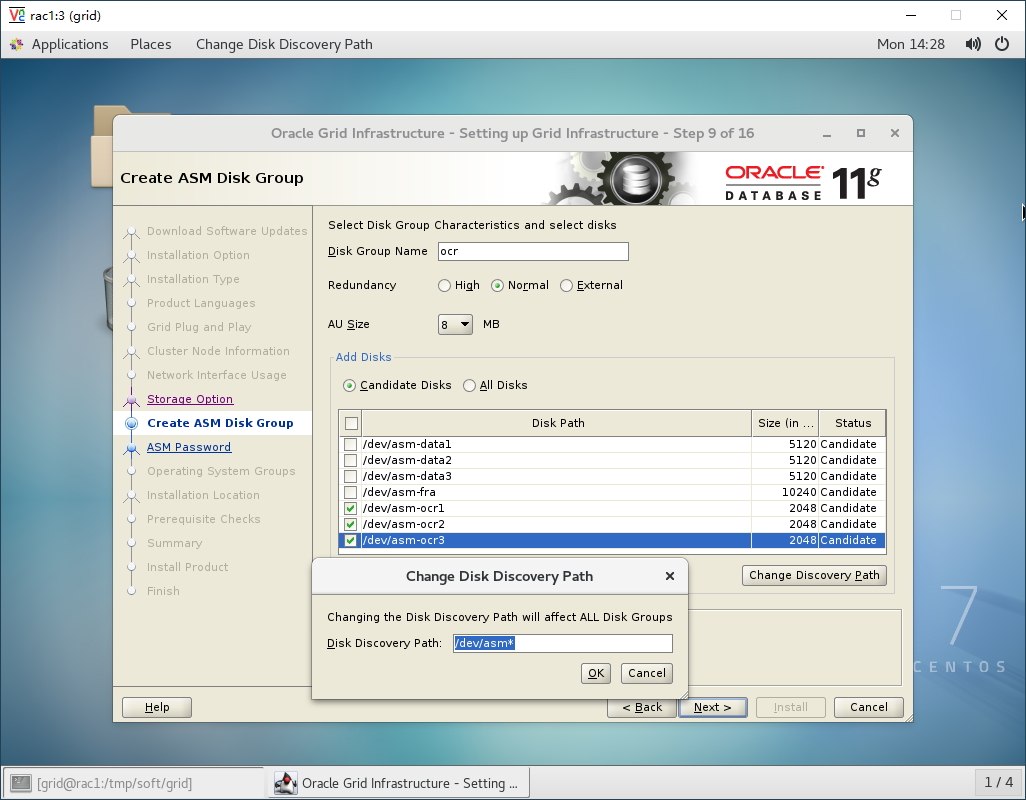
Task: Maximize the Oracle Grid Infrastructure window
Action: click(861, 133)
